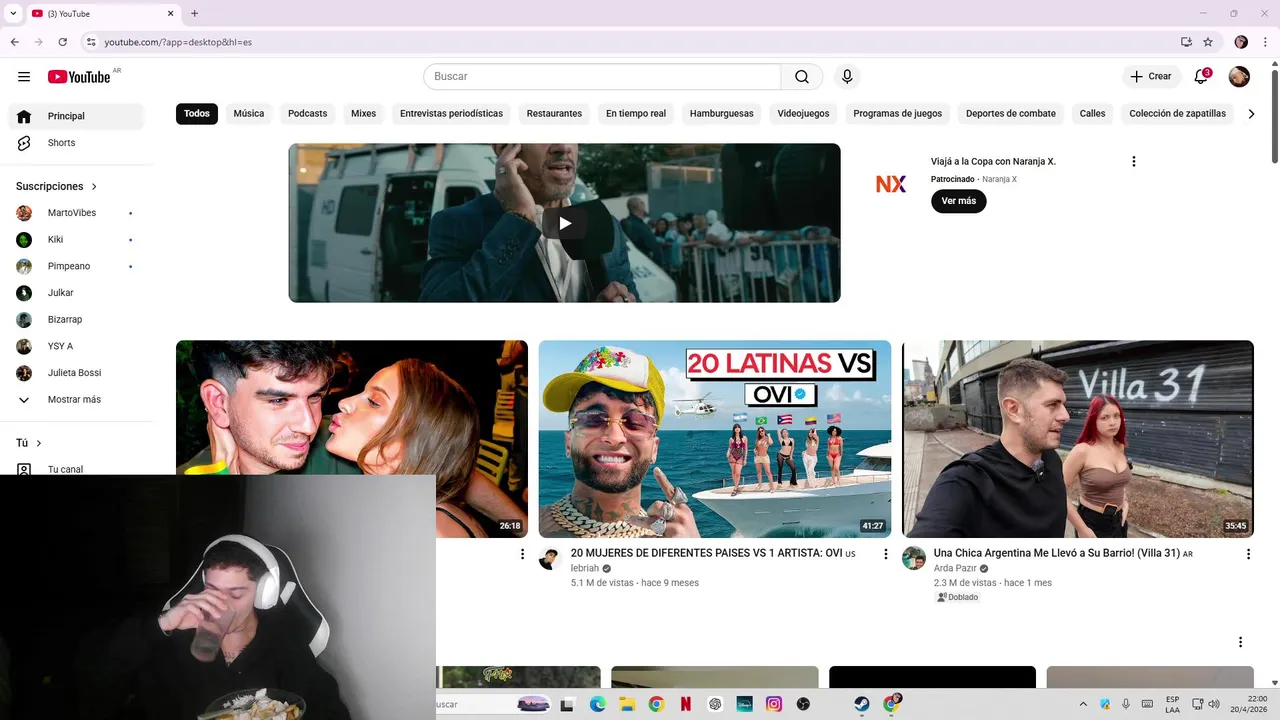Screen dimensions: 1280x720
Task: Open a new browser tab
Action: [x=194, y=13]
